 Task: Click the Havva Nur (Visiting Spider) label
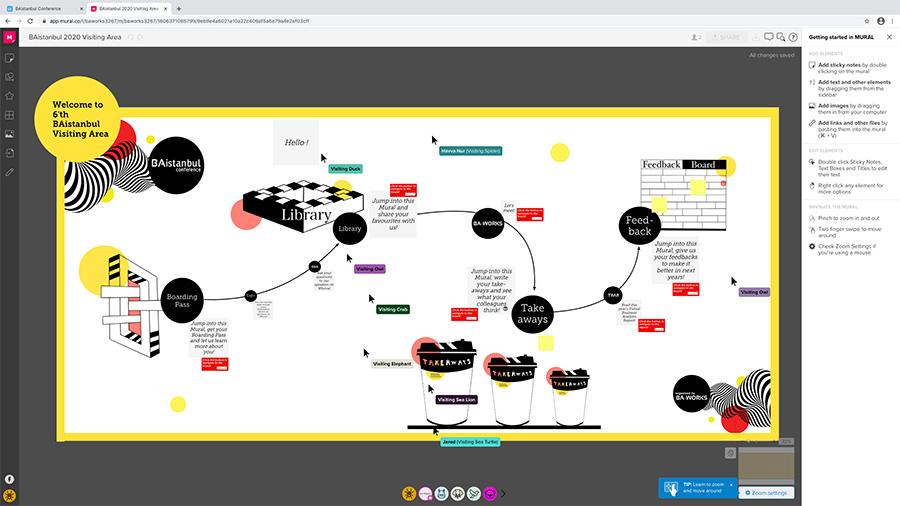click(x=471, y=151)
